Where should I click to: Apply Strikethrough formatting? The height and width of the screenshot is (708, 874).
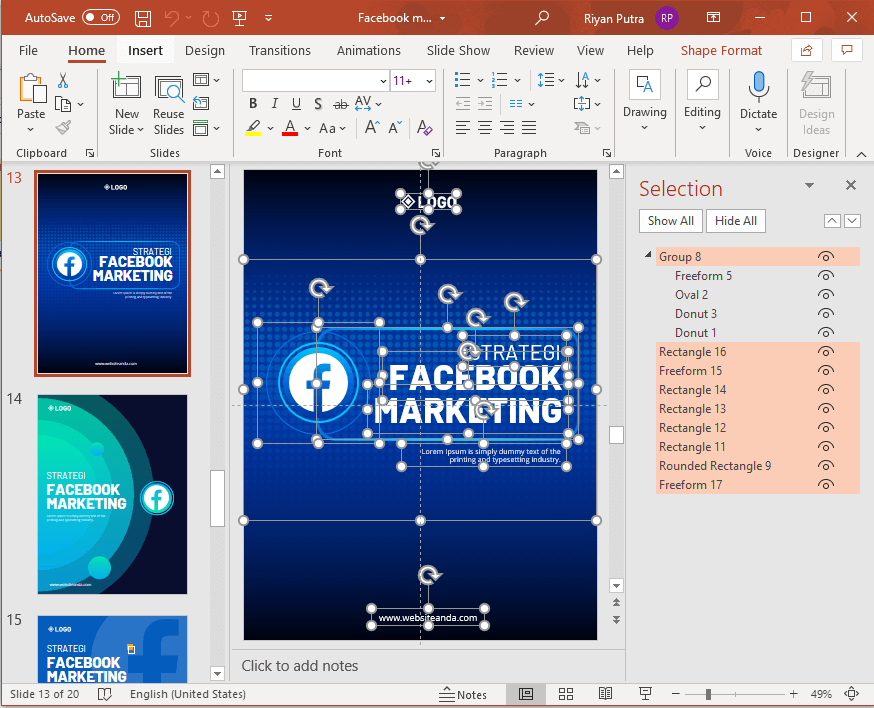pos(341,104)
